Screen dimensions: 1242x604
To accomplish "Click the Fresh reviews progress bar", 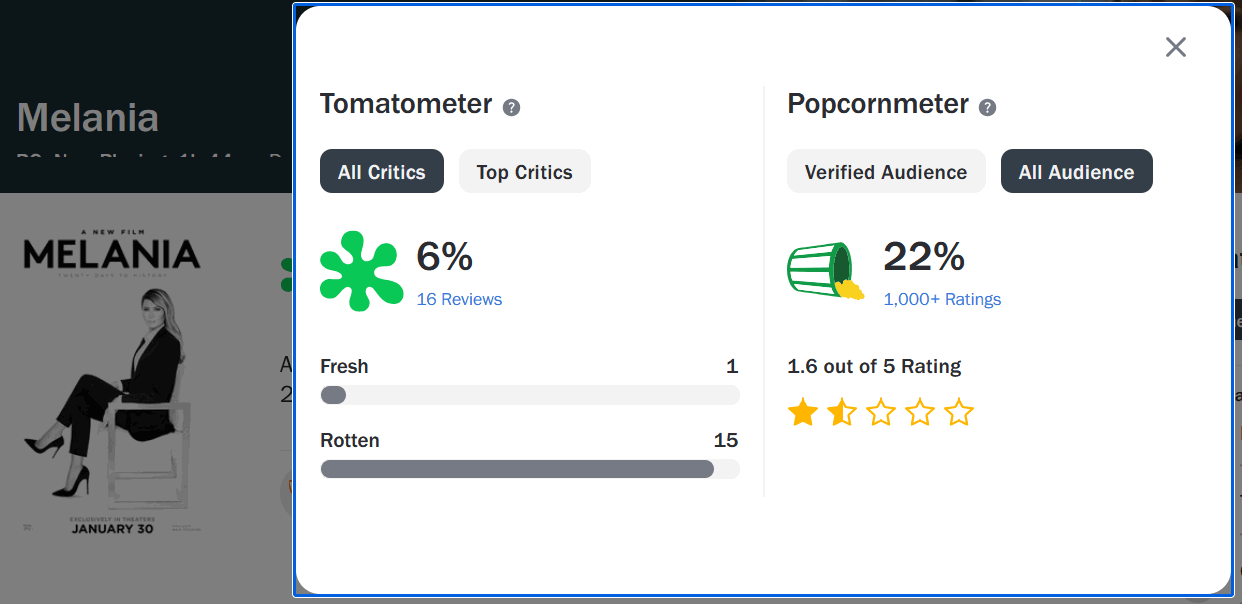I will (x=530, y=395).
